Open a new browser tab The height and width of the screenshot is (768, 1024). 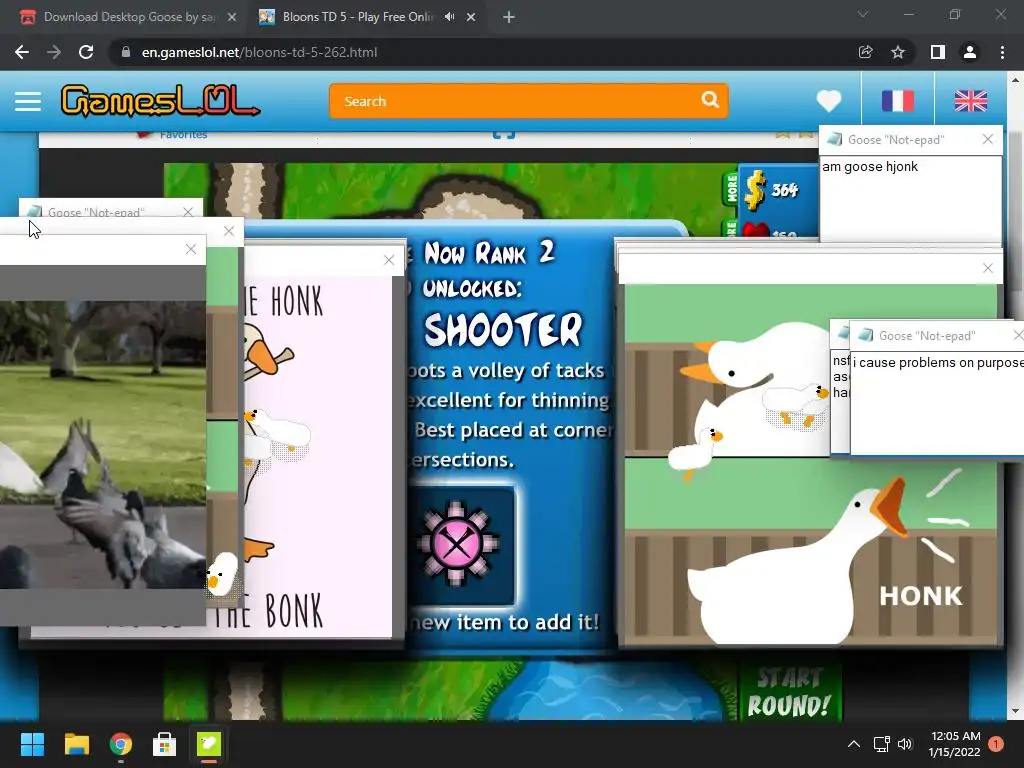point(509,18)
